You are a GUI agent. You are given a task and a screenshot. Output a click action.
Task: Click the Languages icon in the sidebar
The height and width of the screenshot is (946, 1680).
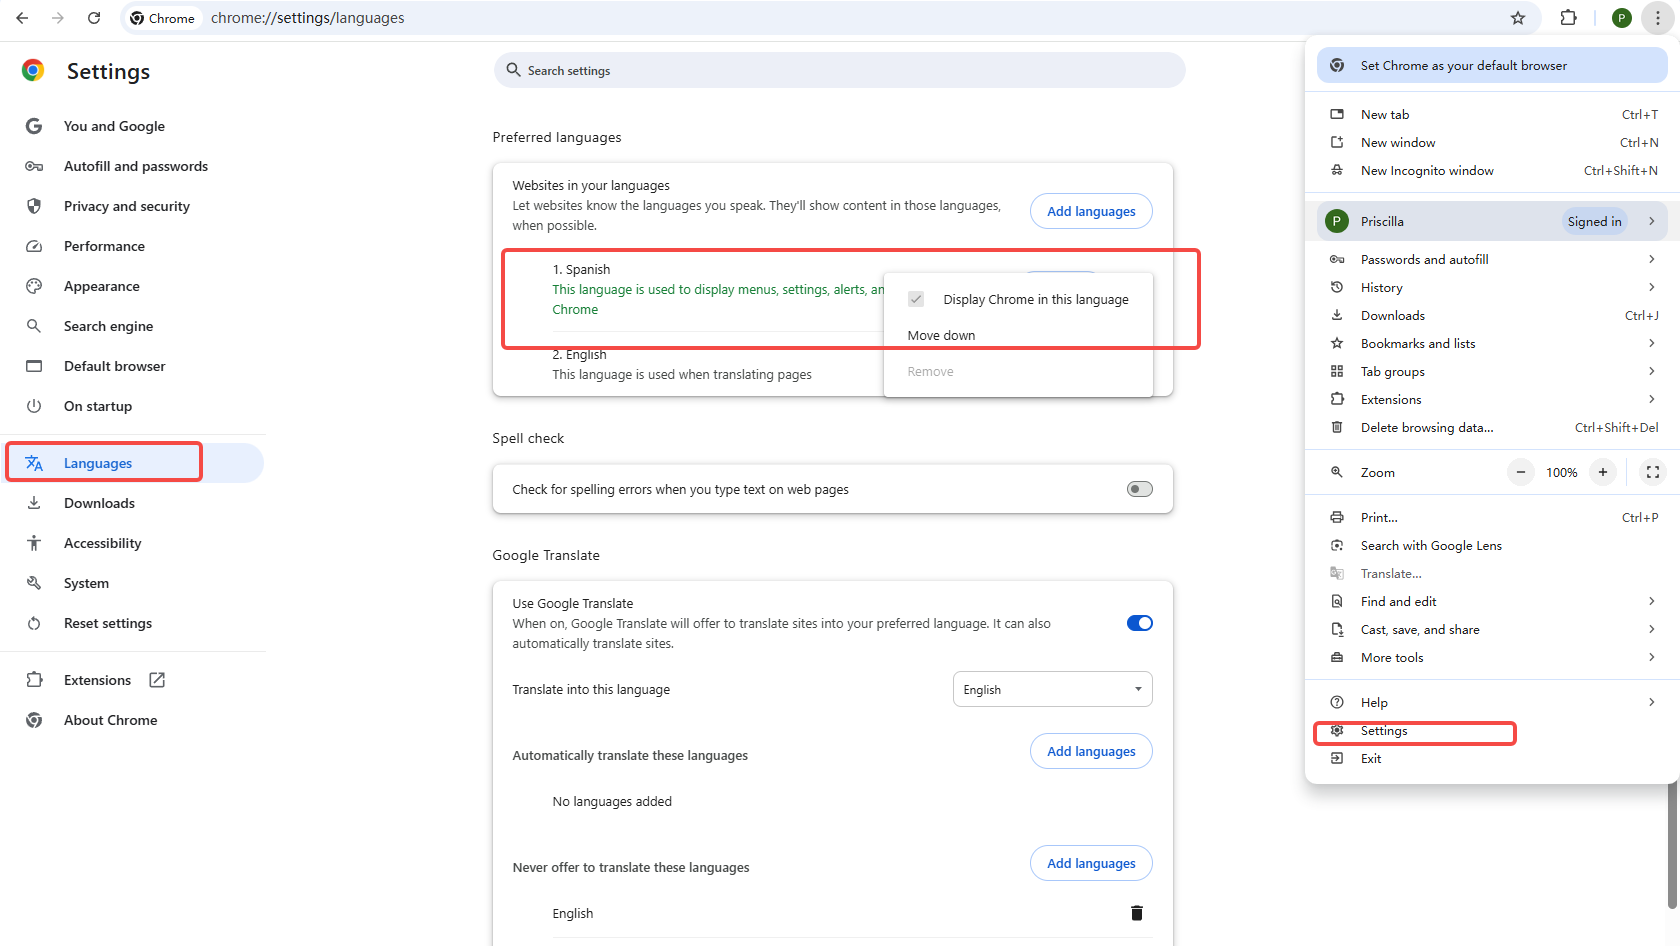[x=34, y=462]
